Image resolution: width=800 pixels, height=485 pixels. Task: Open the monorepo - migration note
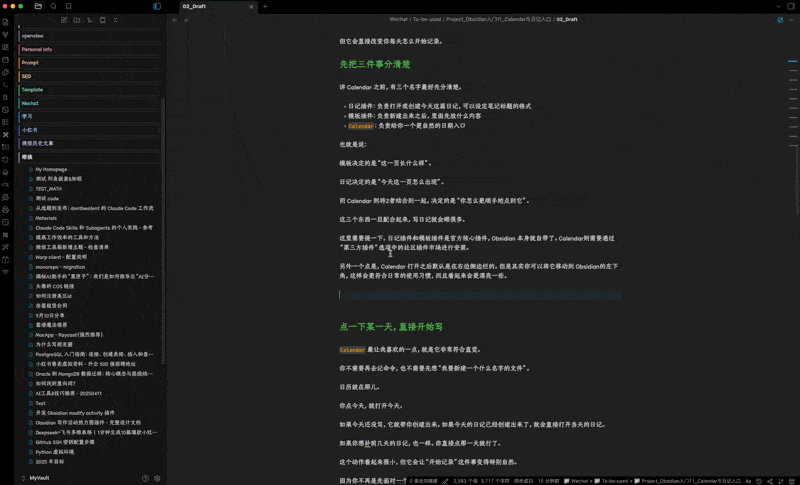pyautogui.click(x=60, y=267)
